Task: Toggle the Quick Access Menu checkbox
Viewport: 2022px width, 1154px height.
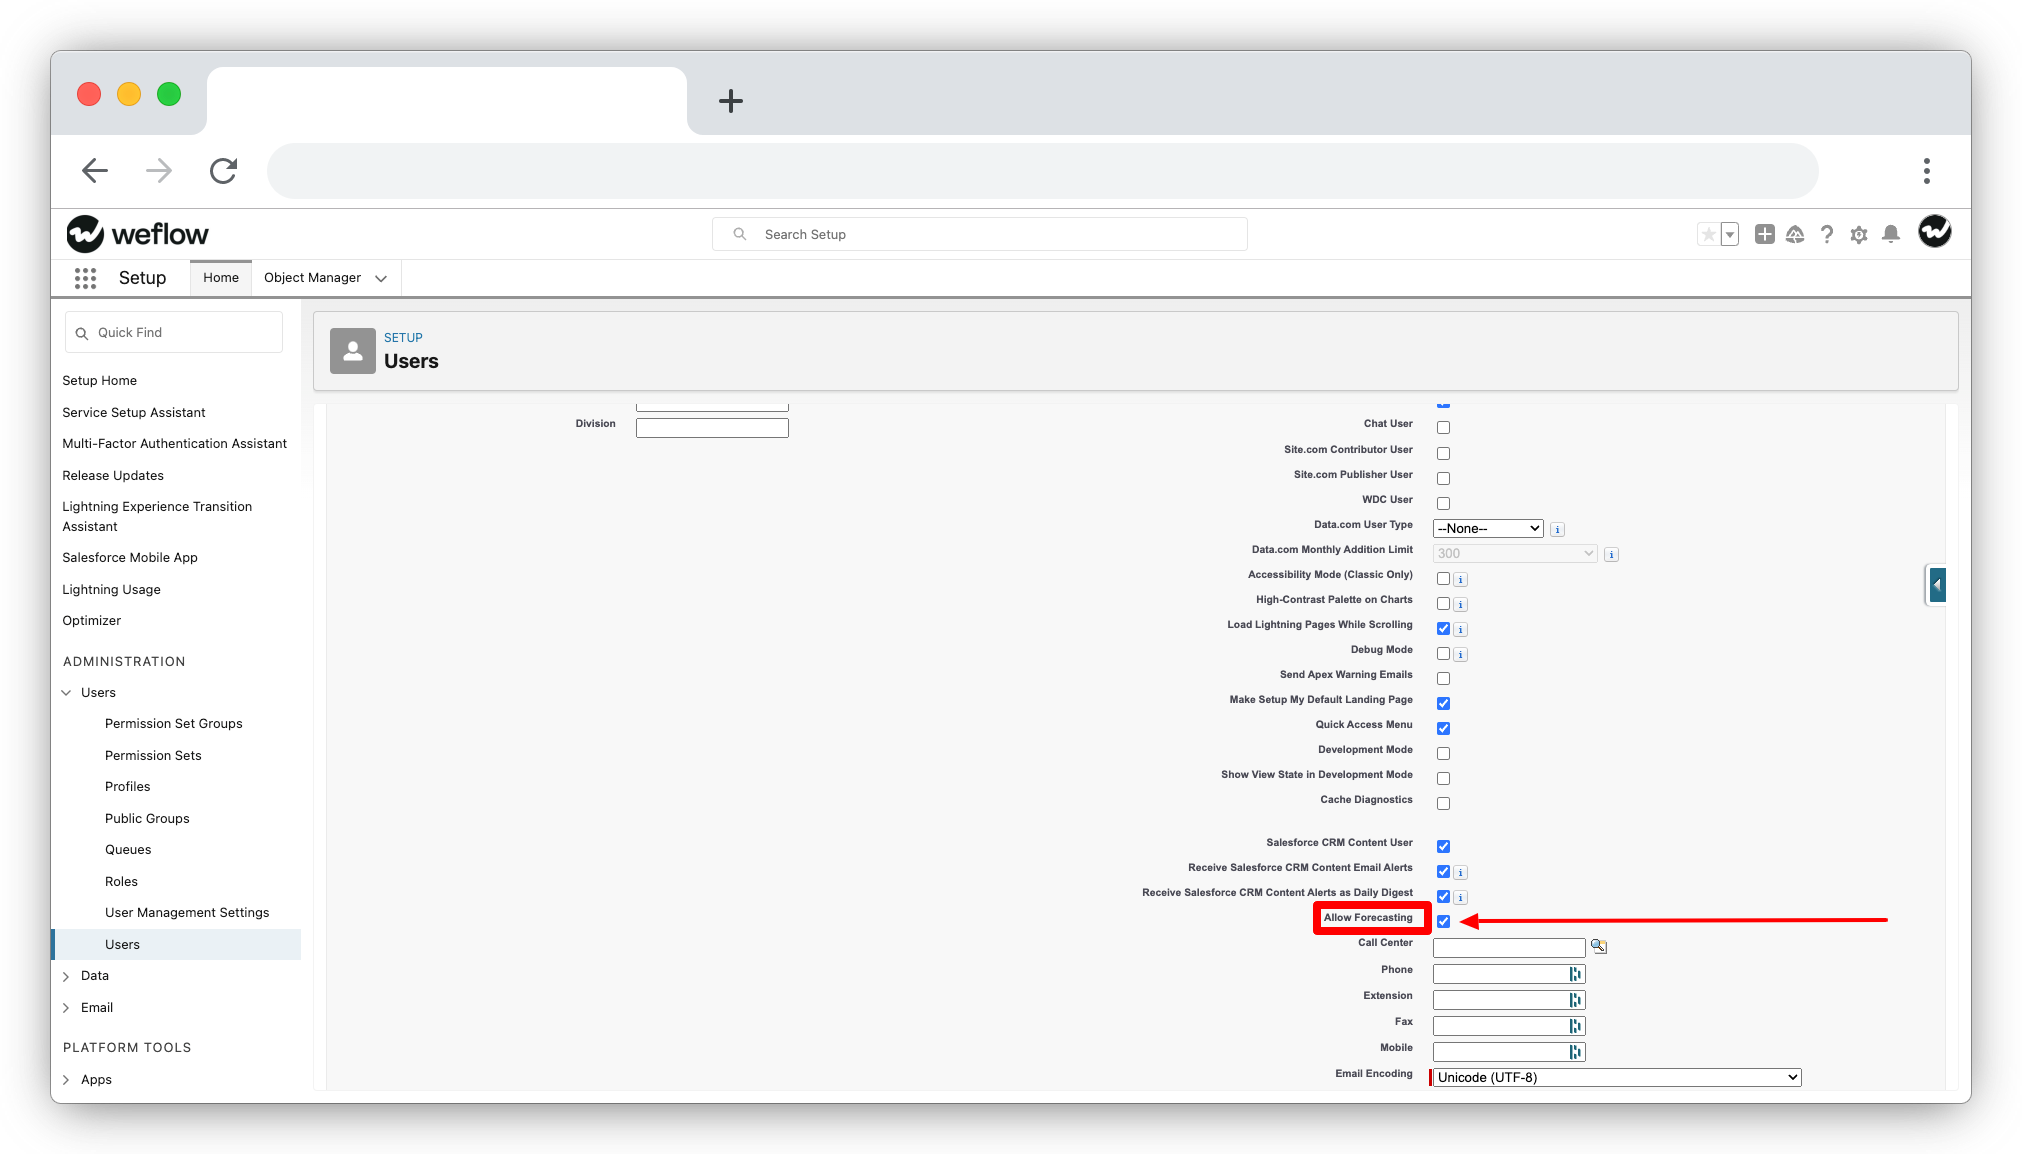Action: tap(1443, 728)
